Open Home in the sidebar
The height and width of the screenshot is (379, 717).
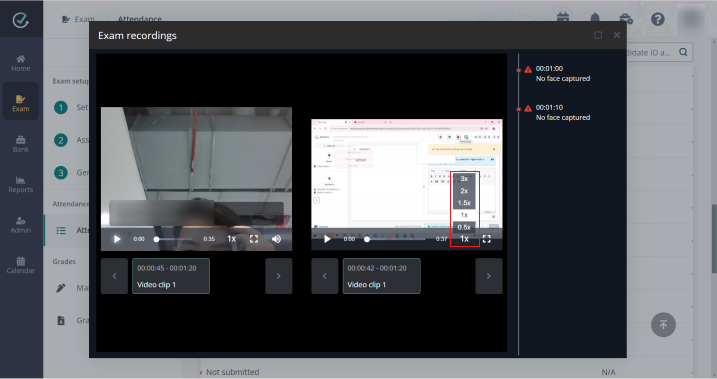[21, 63]
